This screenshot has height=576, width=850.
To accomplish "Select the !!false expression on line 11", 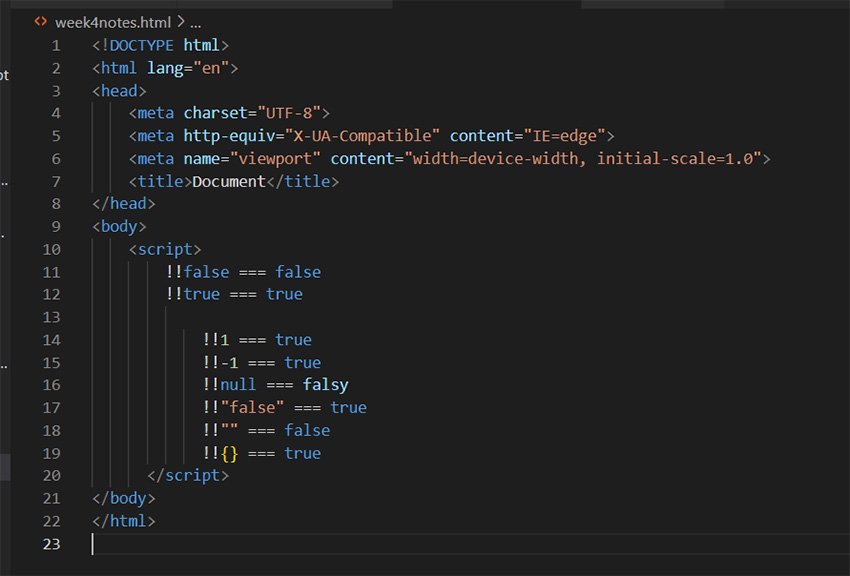I will [x=199, y=271].
